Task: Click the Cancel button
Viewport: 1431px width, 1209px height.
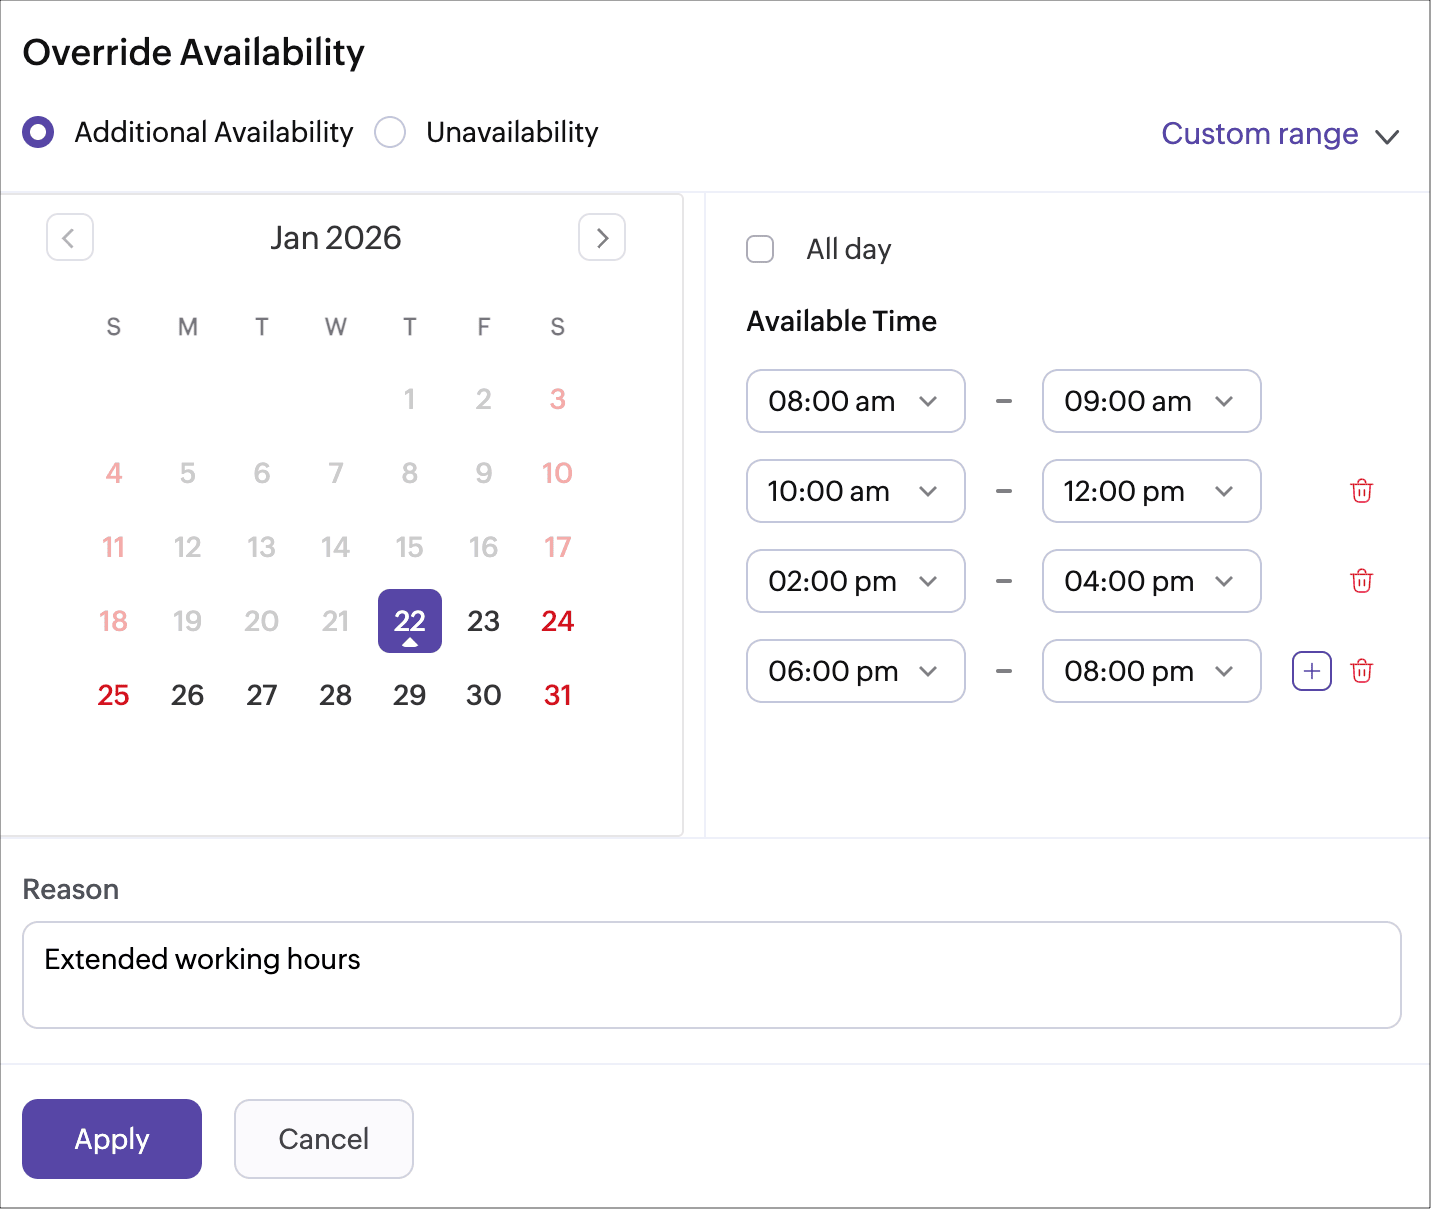Action: point(324,1139)
